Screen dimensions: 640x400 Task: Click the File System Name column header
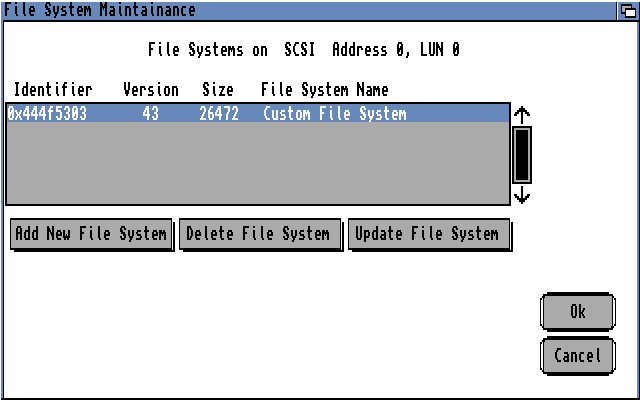tap(324, 90)
